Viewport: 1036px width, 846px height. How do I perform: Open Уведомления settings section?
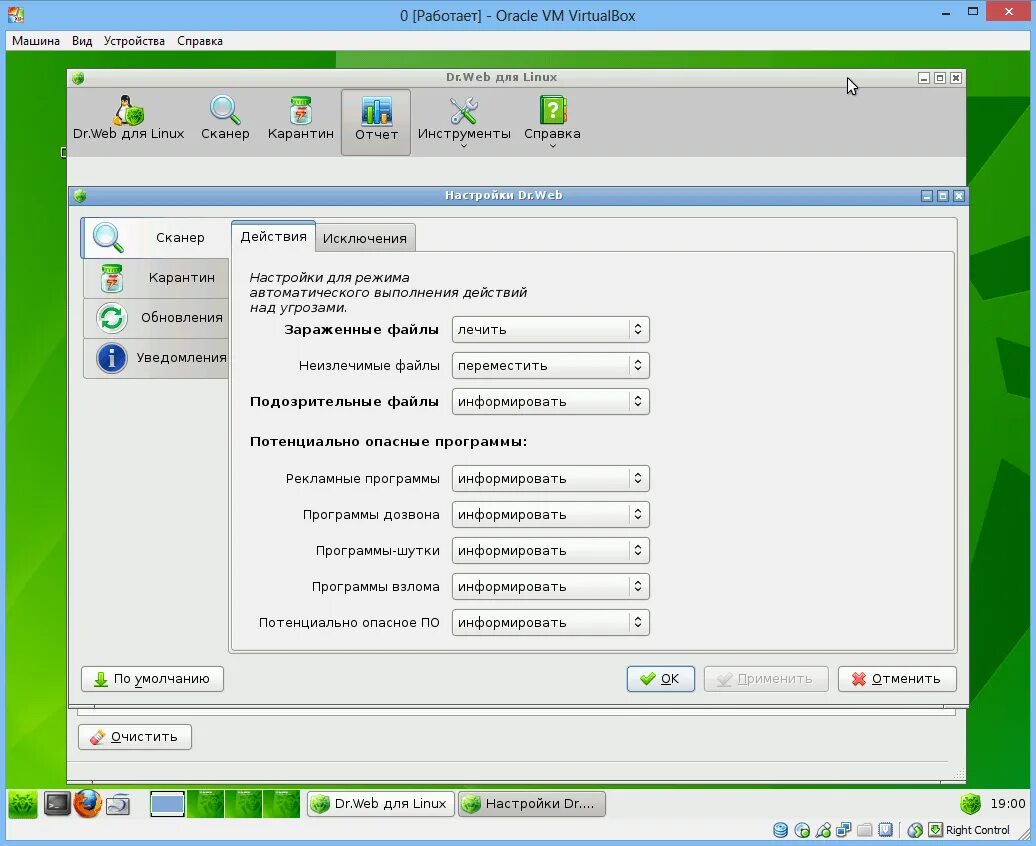[156, 358]
